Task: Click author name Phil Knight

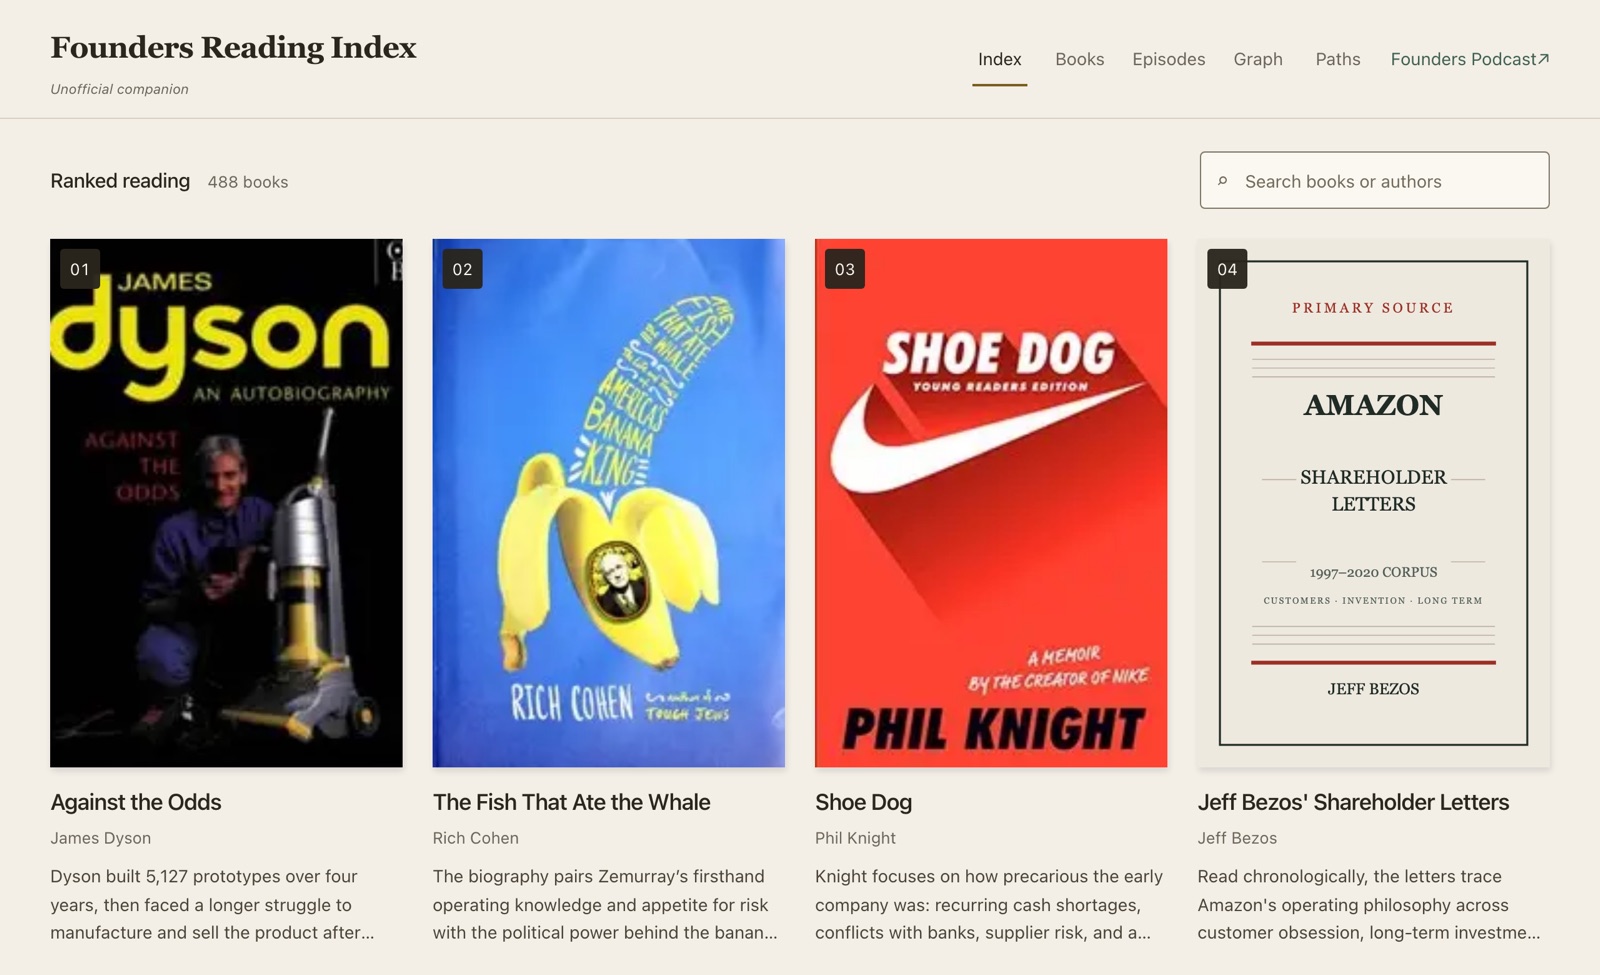Action: coord(855,838)
